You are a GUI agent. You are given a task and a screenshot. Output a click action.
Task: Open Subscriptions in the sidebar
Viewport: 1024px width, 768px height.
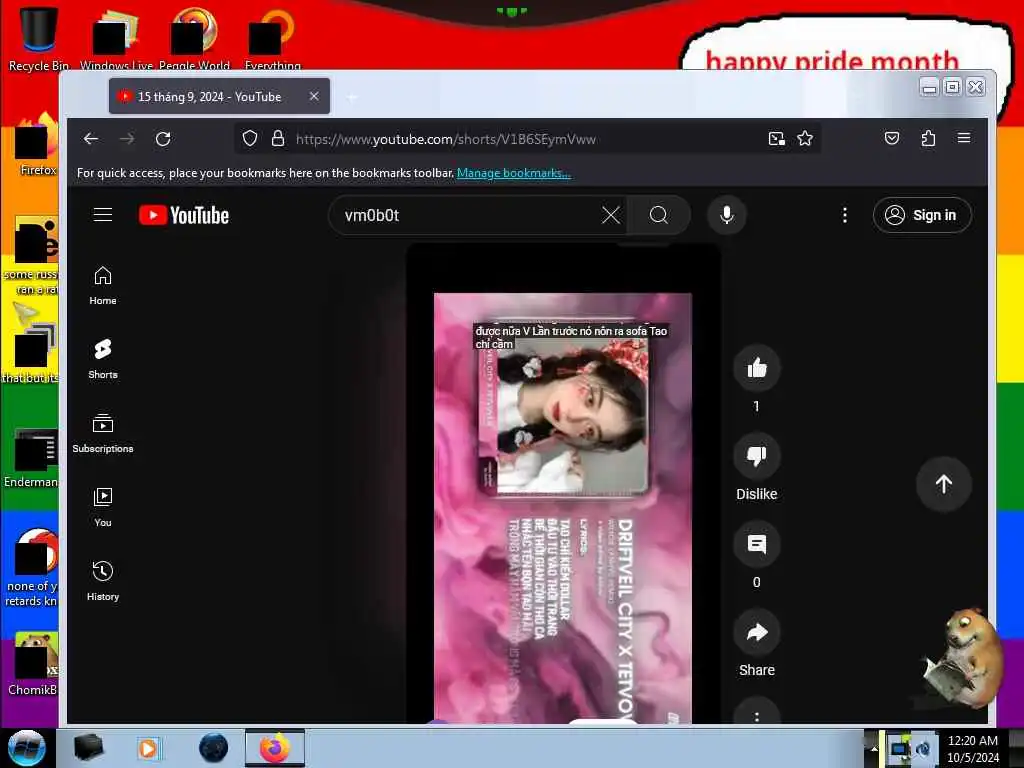click(x=103, y=434)
